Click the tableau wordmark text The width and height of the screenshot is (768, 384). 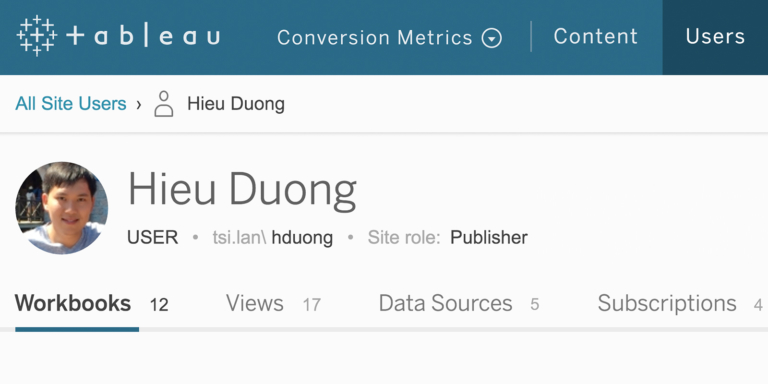coord(143,36)
